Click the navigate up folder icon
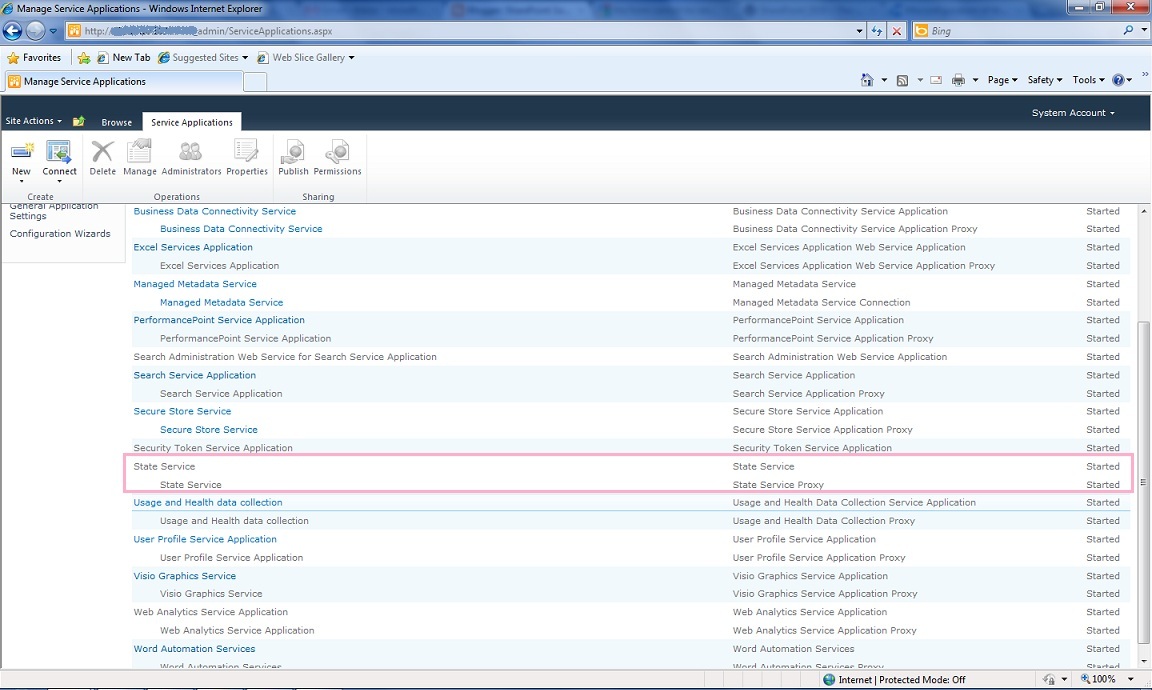Screen dimensions: 1152x690 [x=79, y=121]
